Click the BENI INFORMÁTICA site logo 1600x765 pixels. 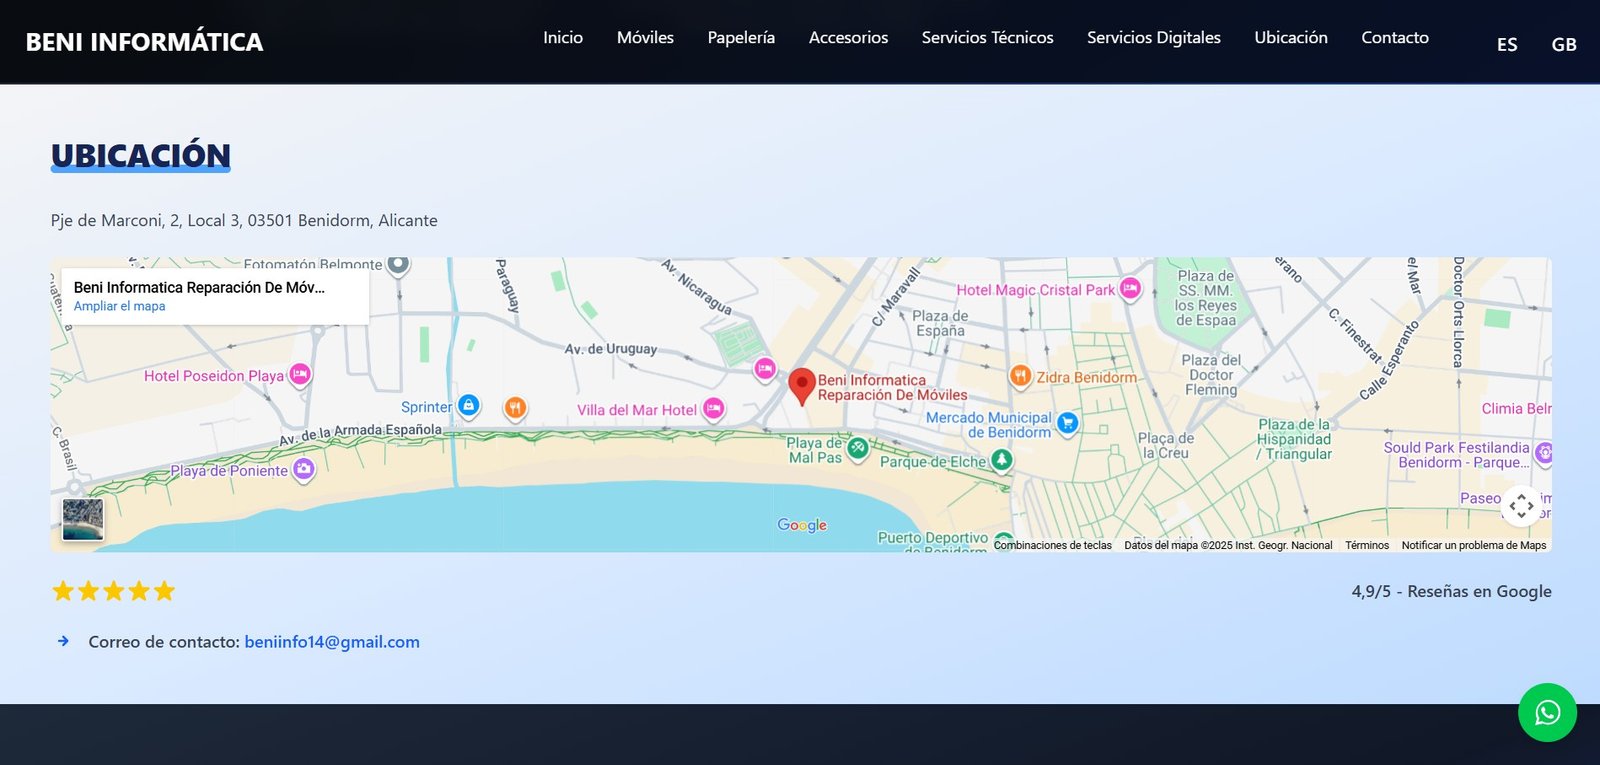(x=144, y=42)
